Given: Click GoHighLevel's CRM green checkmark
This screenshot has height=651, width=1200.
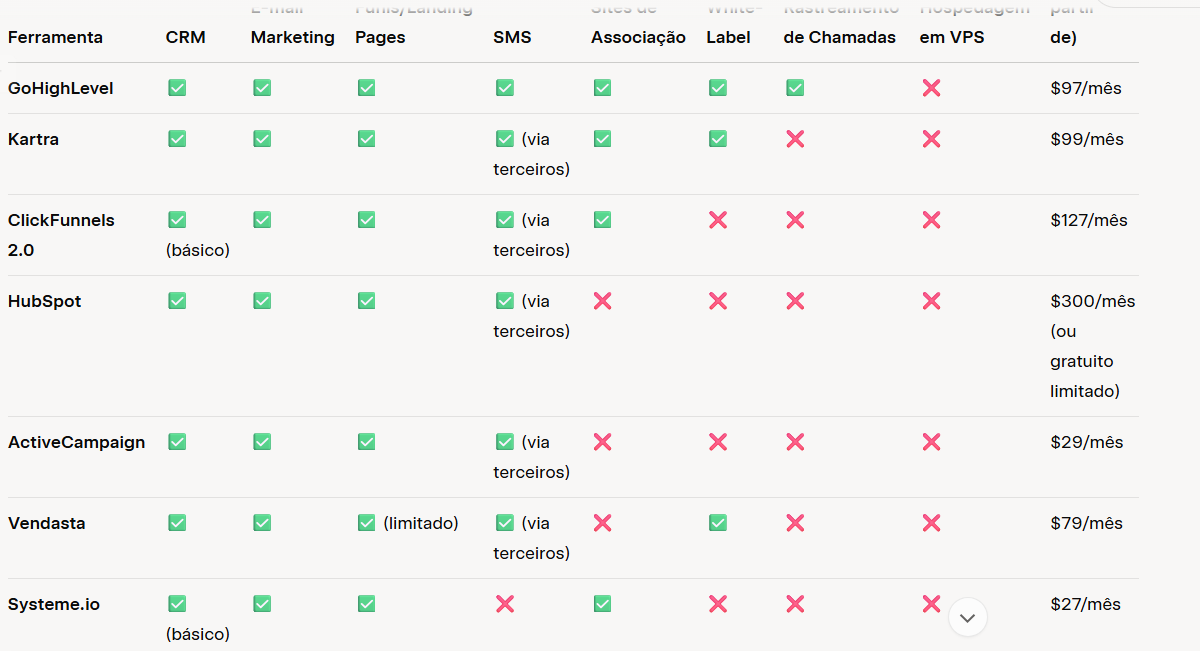Looking at the screenshot, I should click(177, 88).
